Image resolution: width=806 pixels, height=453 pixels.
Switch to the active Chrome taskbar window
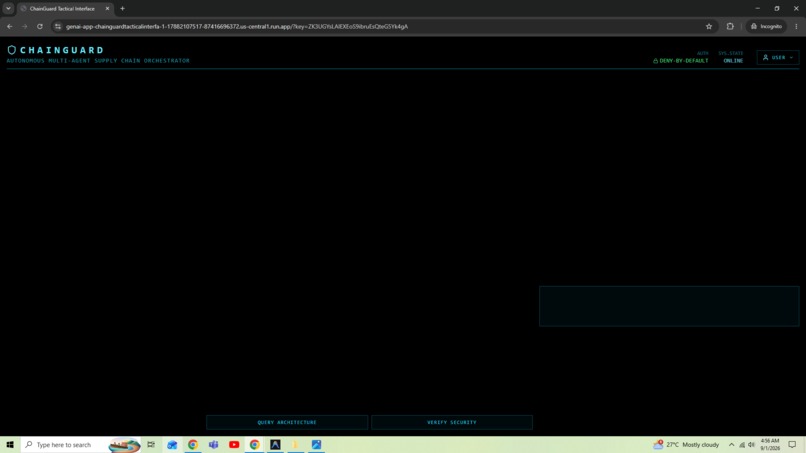(254, 445)
